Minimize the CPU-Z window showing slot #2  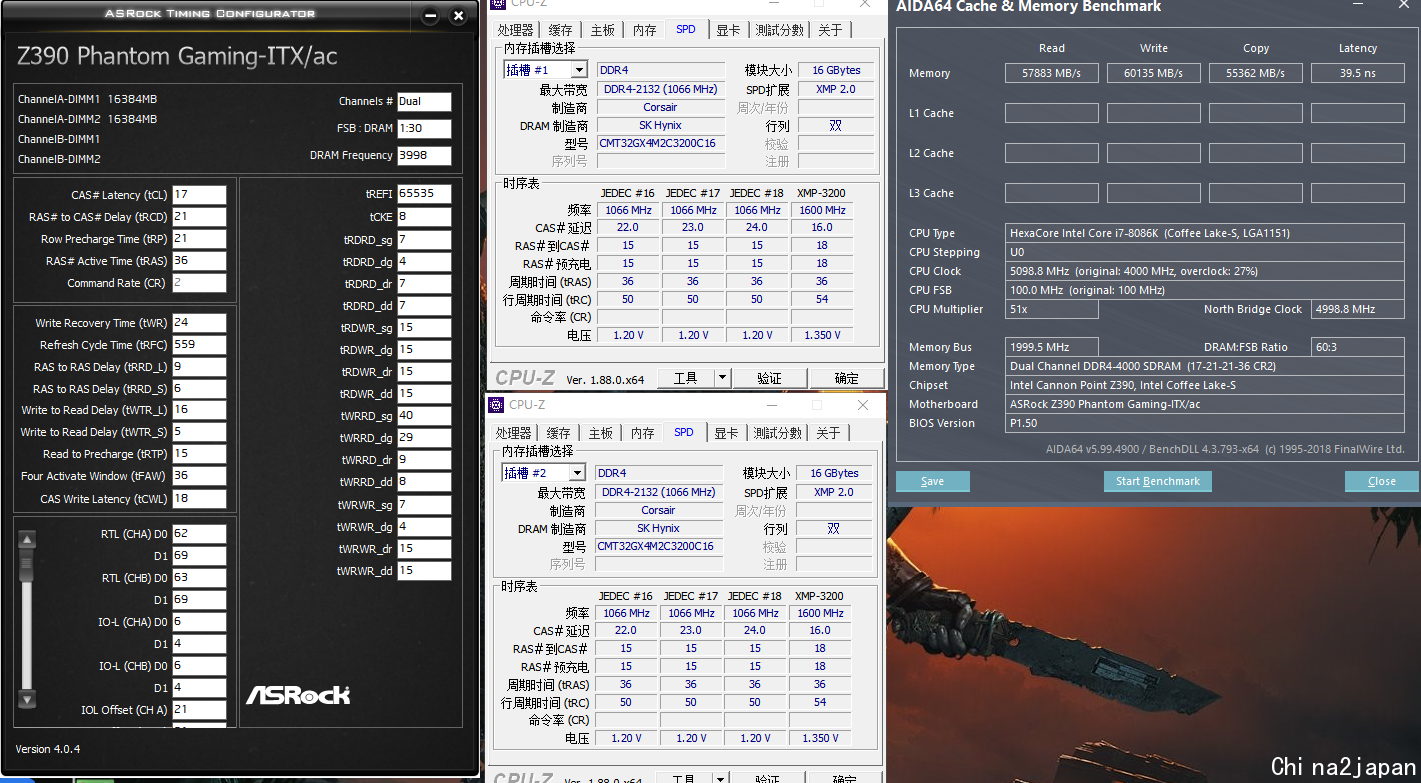pyautogui.click(x=770, y=405)
